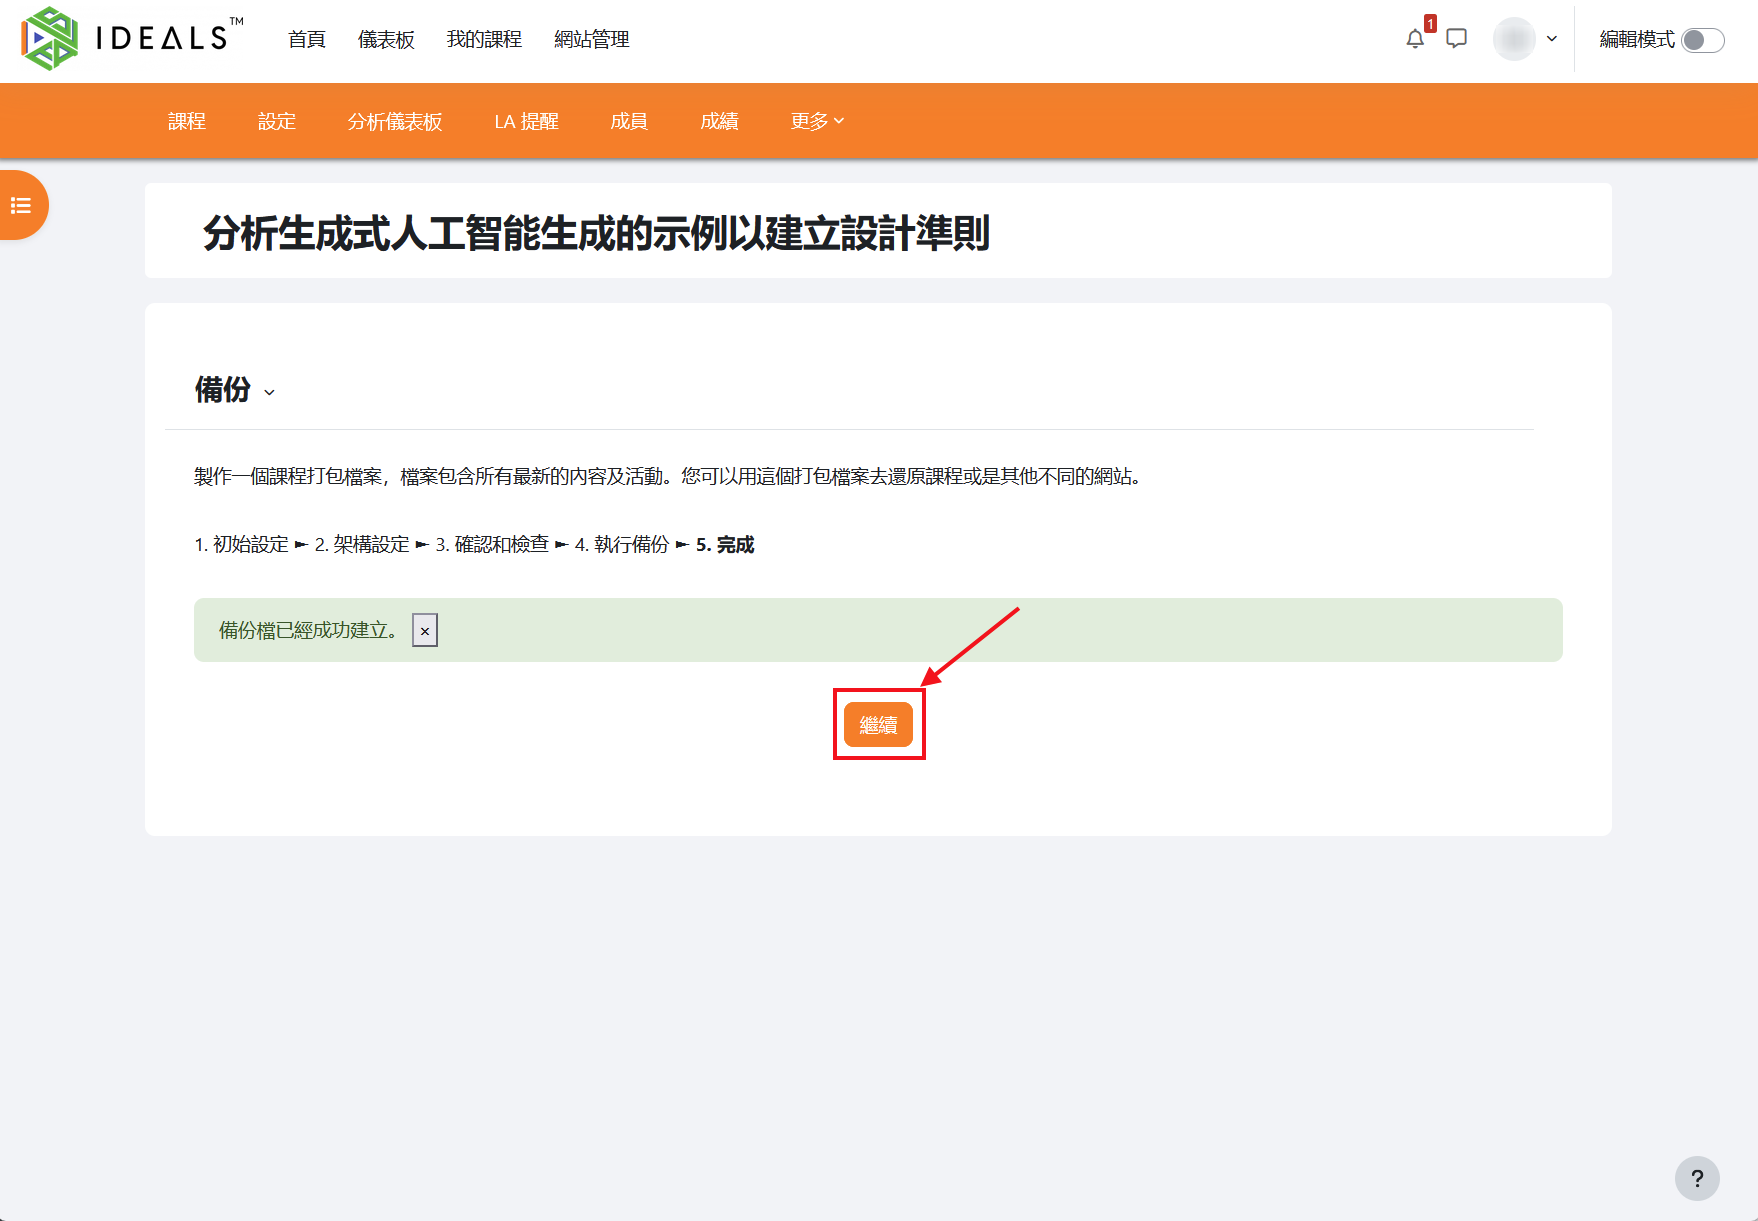The width and height of the screenshot is (1758, 1221).
Task: Open the messaging chat bubble icon
Action: point(1457,39)
